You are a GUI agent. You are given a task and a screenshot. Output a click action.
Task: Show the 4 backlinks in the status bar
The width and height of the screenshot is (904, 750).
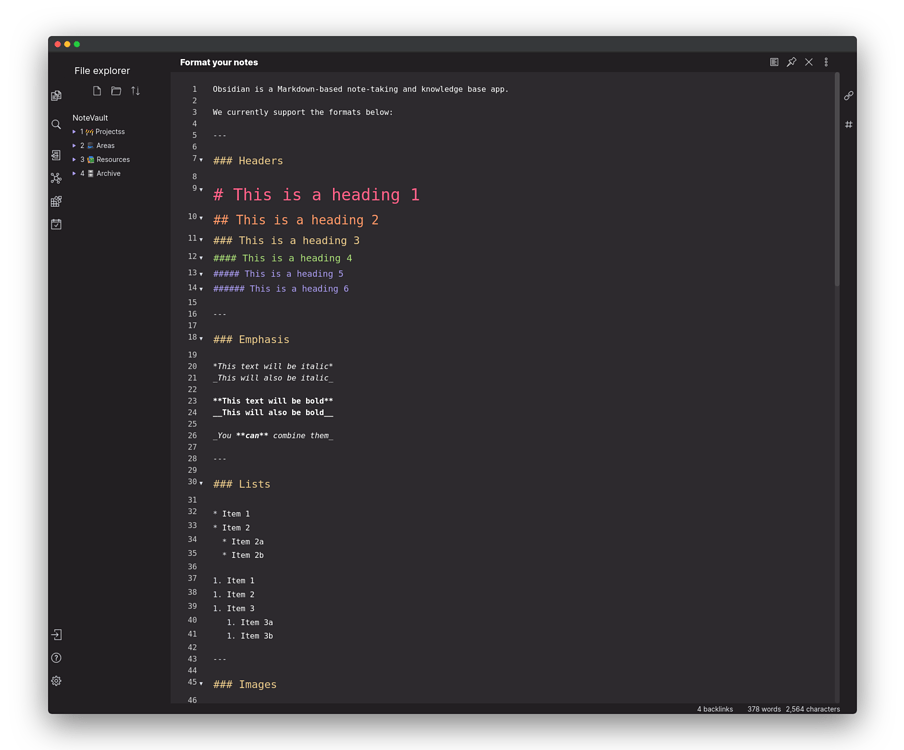pyautogui.click(x=713, y=709)
